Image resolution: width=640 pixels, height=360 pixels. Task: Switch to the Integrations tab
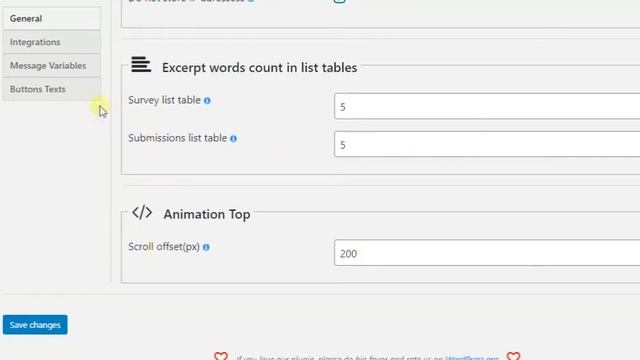point(51,42)
